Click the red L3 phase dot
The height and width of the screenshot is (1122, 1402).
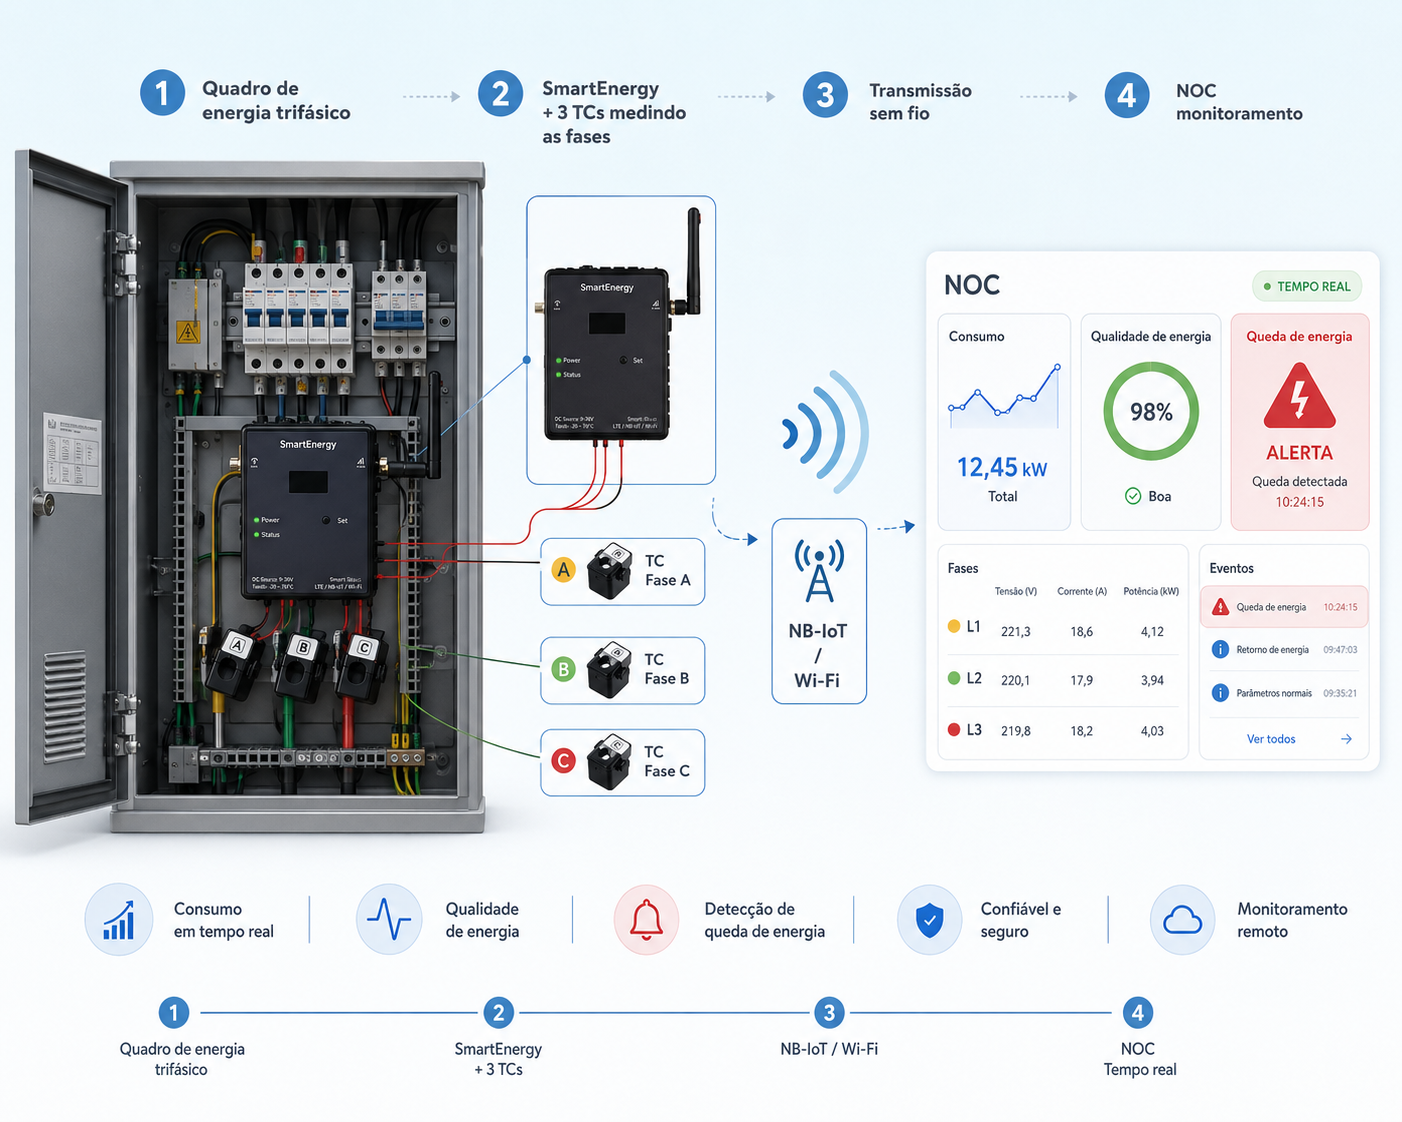click(954, 730)
